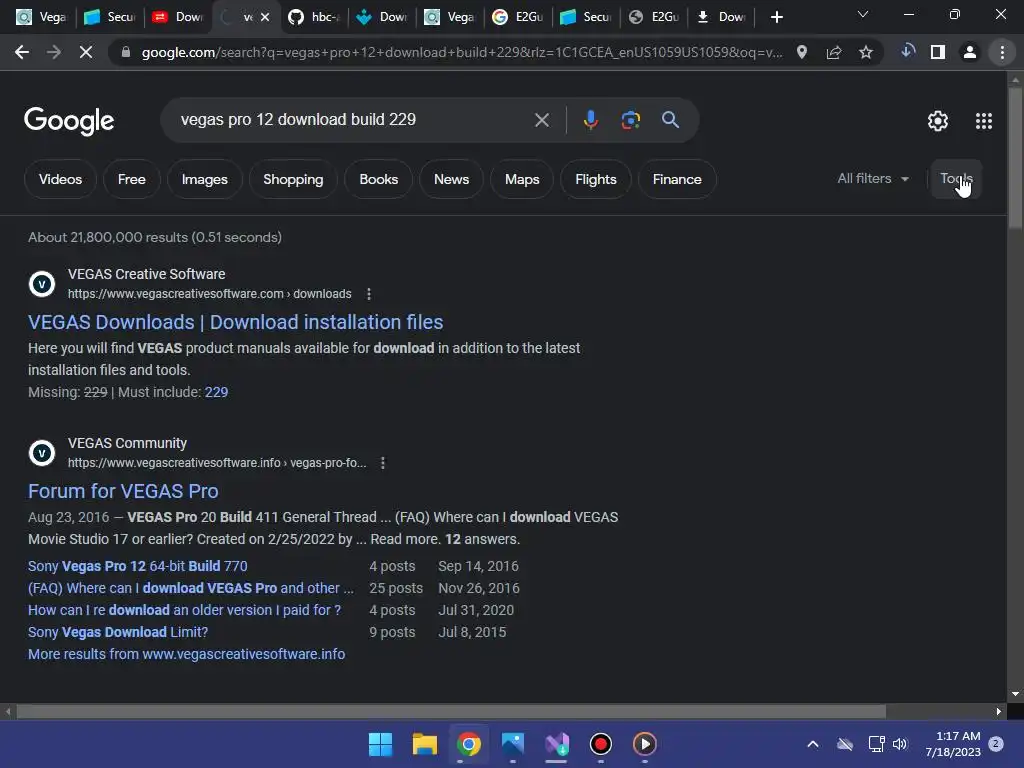Image resolution: width=1024 pixels, height=768 pixels.
Task: Open Chrome downloads icon in toolbar
Action: [907, 51]
